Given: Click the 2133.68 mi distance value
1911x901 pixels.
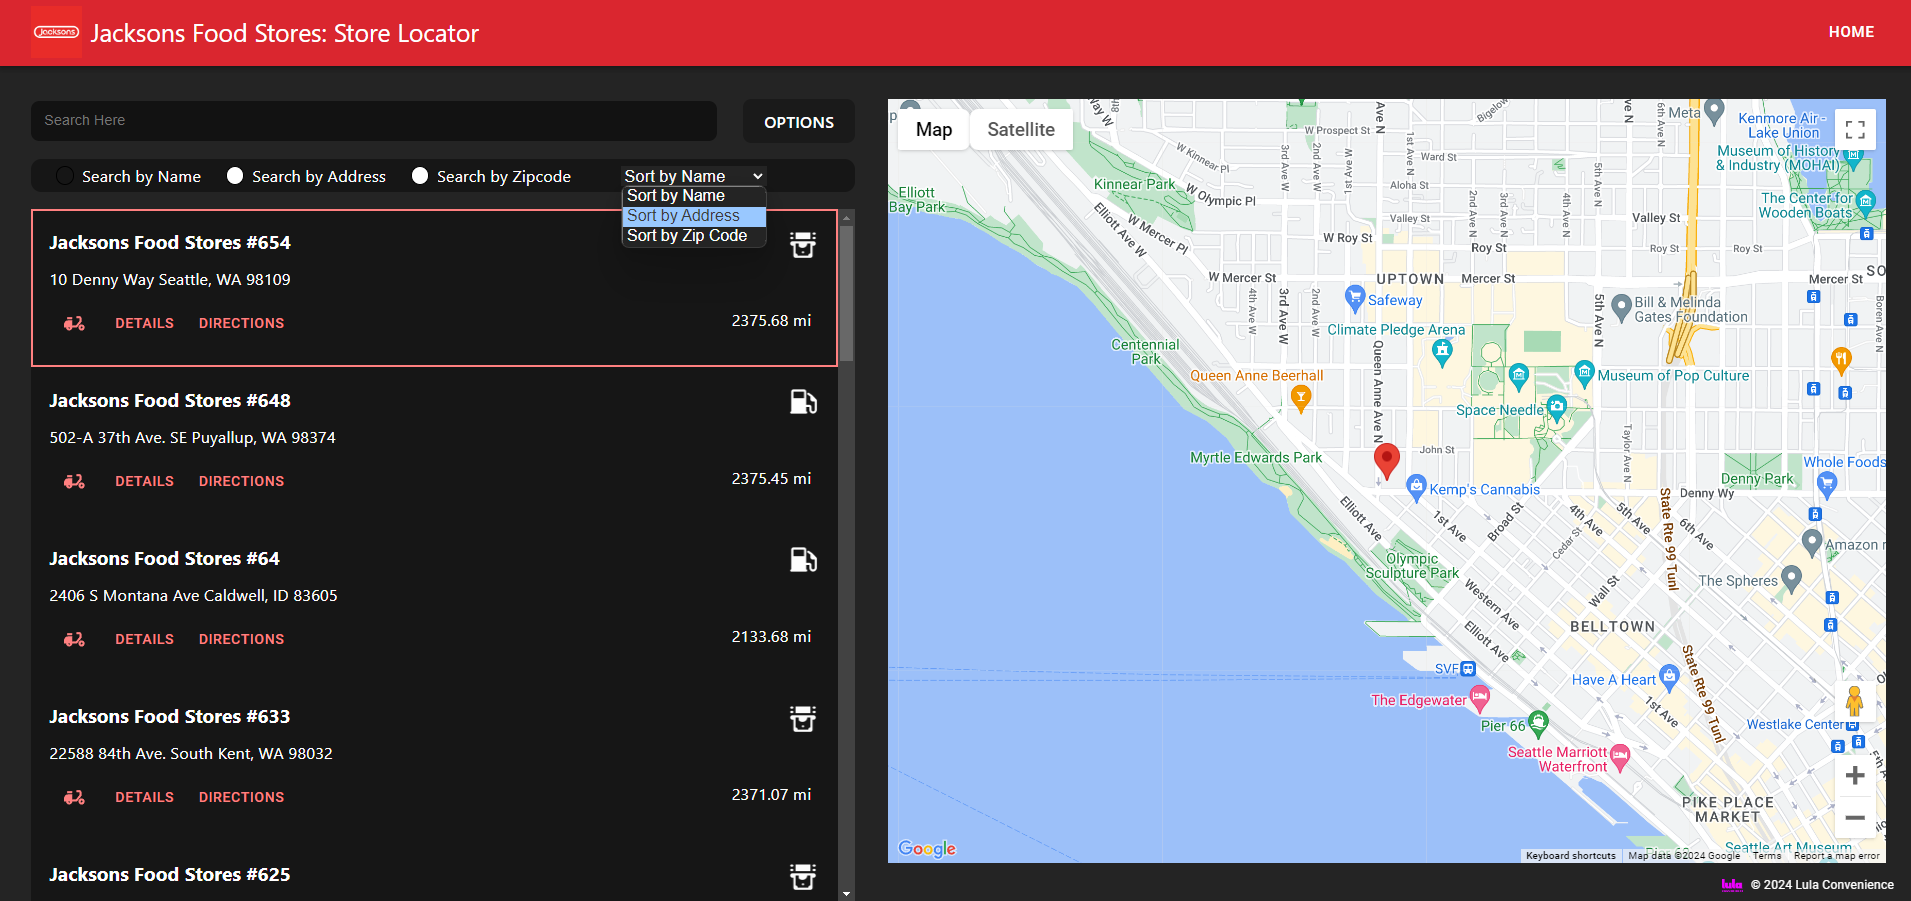Looking at the screenshot, I should [771, 637].
